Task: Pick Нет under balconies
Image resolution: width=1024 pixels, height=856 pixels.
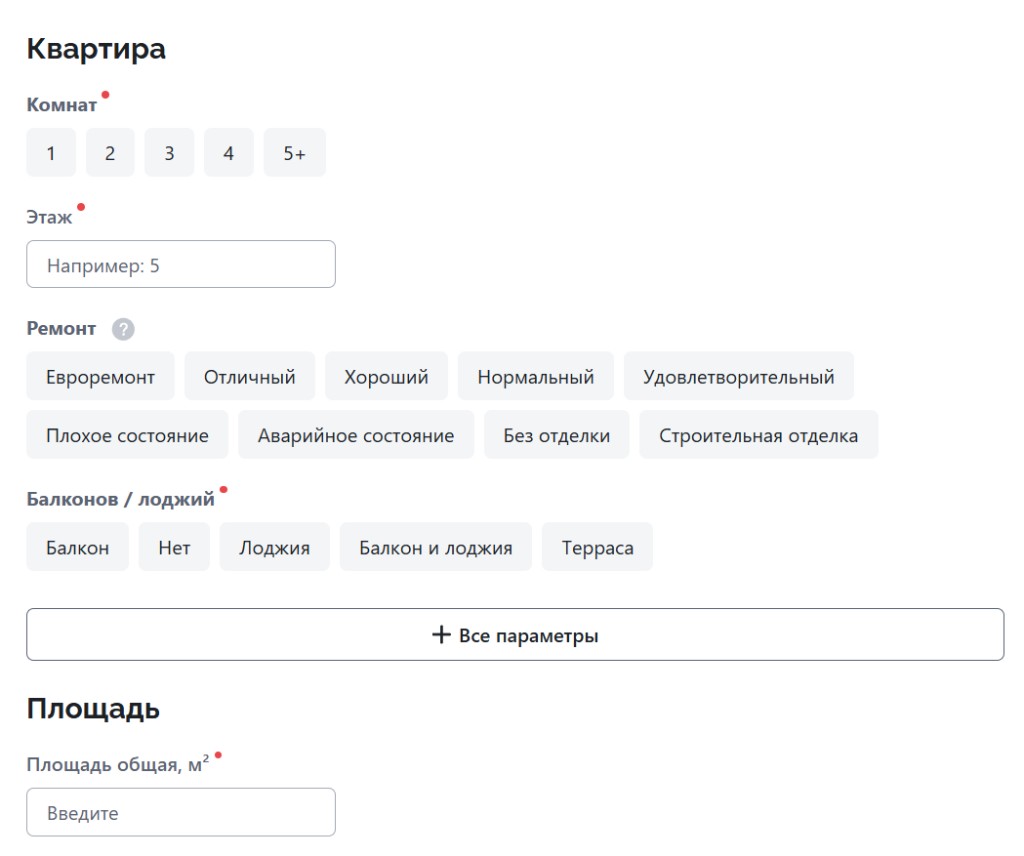Action: click(174, 547)
